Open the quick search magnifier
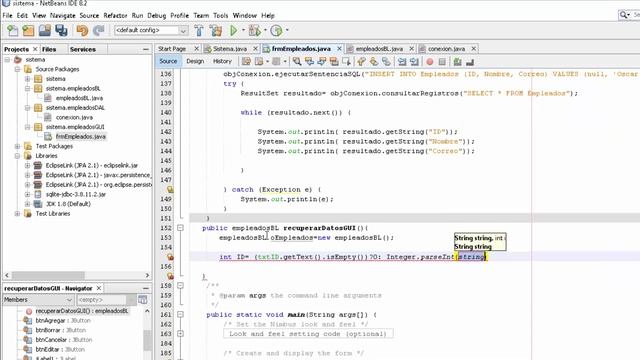The image size is (640, 360). tap(624, 15)
